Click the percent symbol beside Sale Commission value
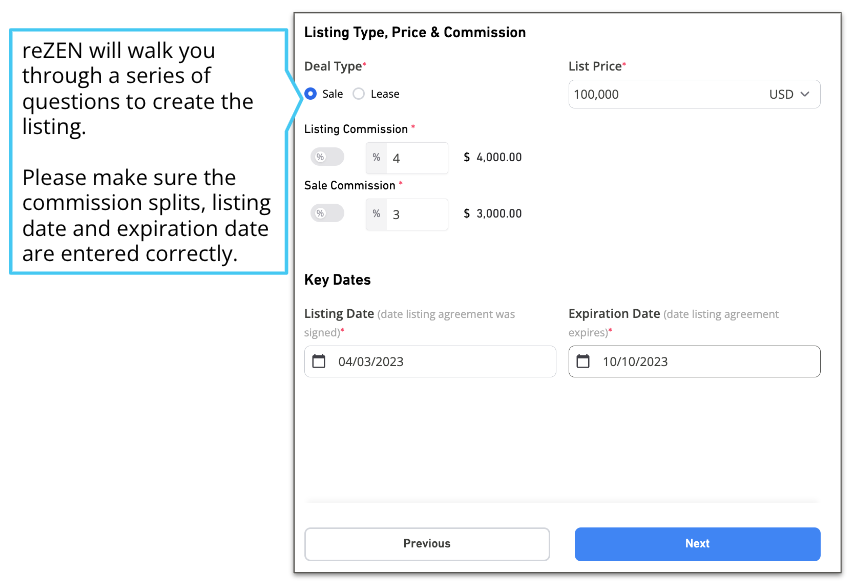Image resolution: width=865 pixels, height=587 pixels. coord(376,214)
